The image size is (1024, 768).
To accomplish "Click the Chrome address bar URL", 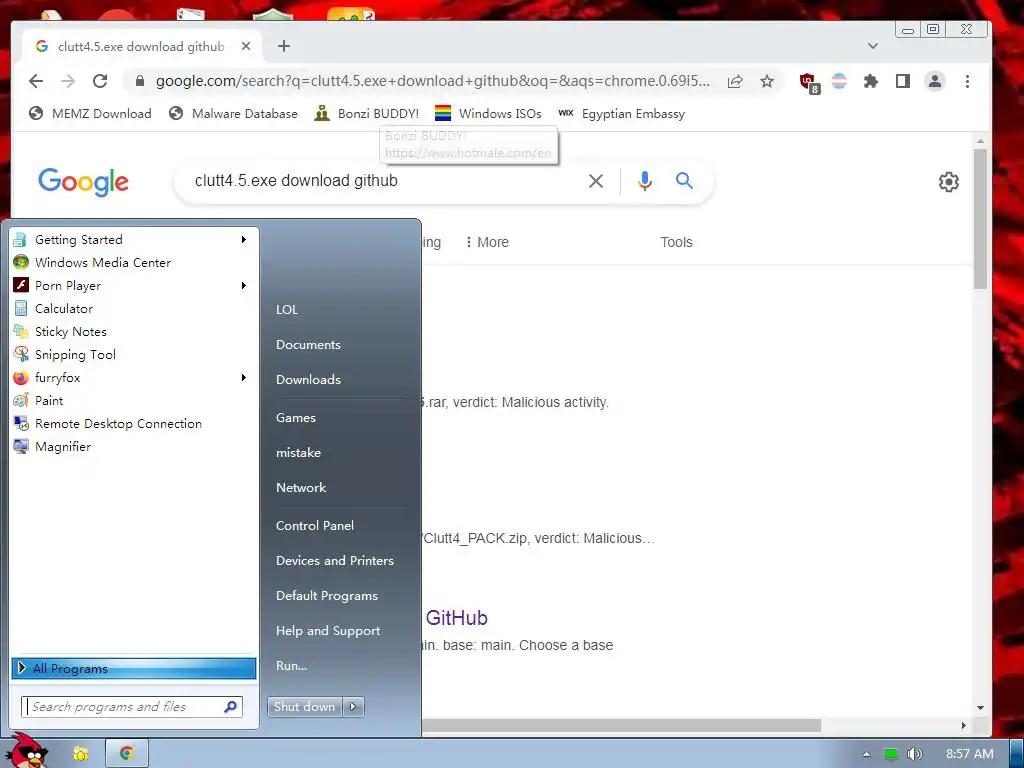I will (x=432, y=81).
